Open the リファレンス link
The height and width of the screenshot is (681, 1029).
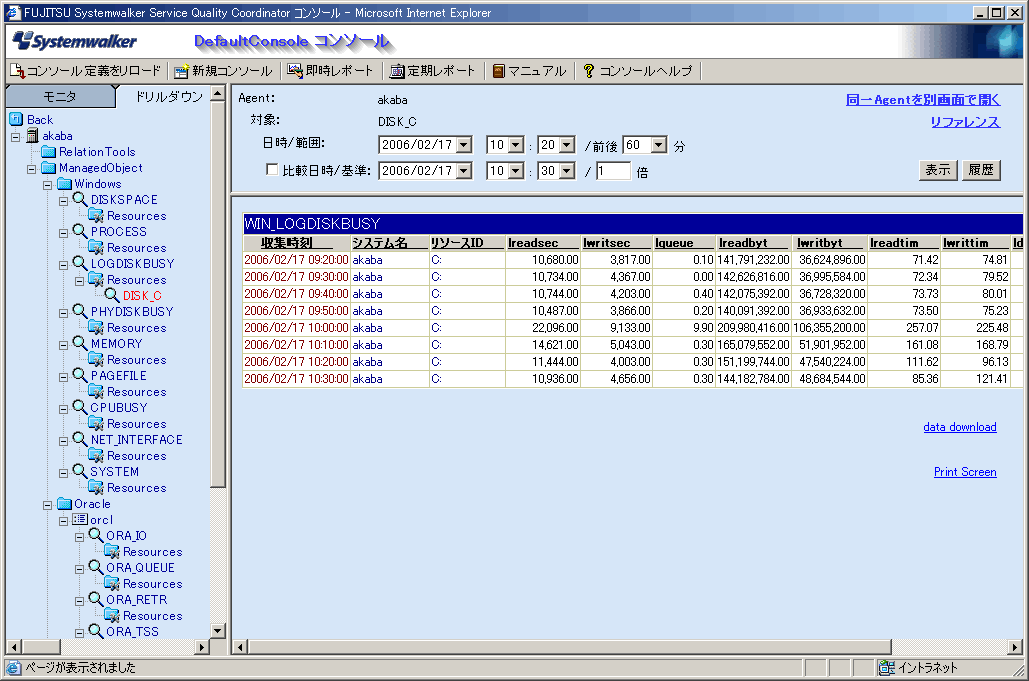click(x=965, y=122)
